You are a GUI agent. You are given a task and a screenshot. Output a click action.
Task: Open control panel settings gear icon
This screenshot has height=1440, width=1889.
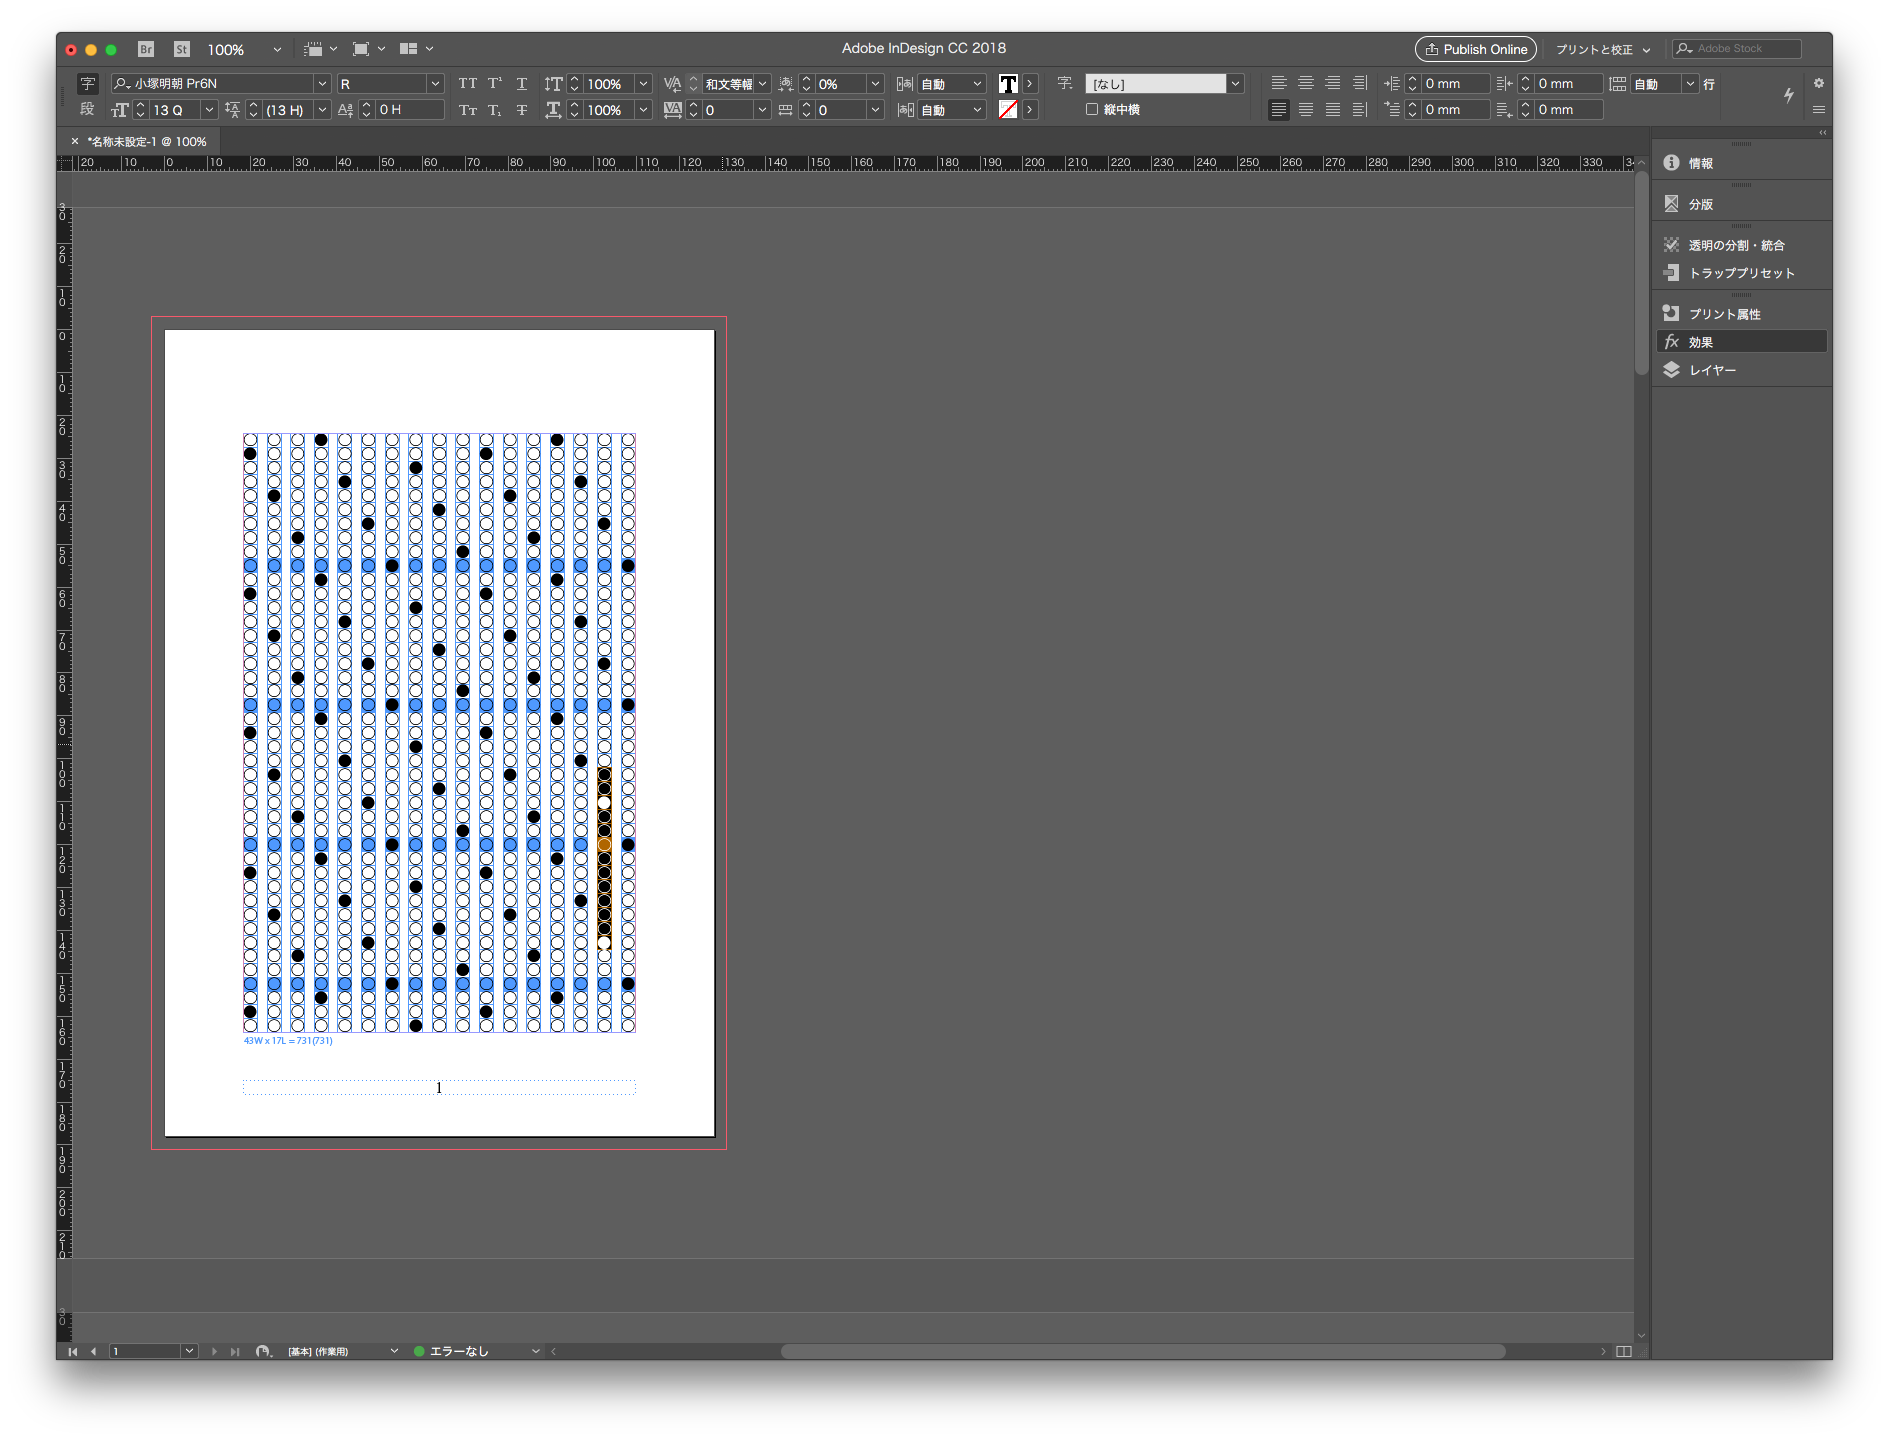[x=1818, y=83]
